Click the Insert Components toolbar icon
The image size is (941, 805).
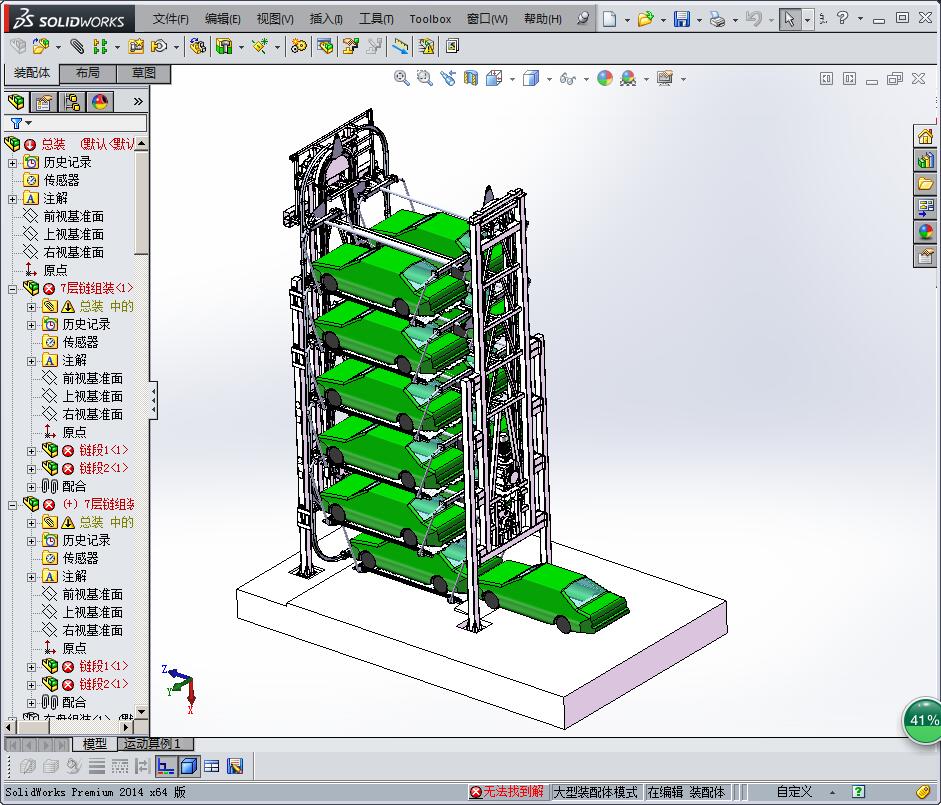[x=40, y=46]
